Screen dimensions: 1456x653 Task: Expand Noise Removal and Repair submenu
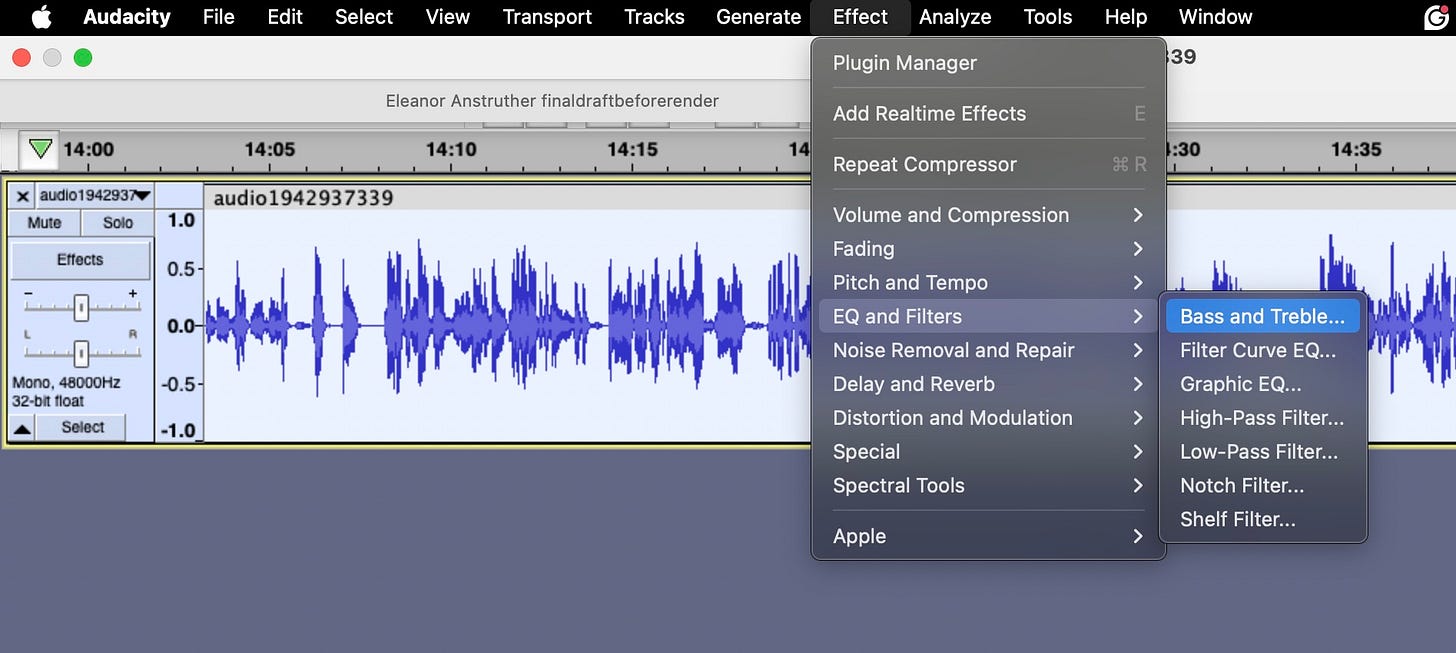(x=988, y=351)
